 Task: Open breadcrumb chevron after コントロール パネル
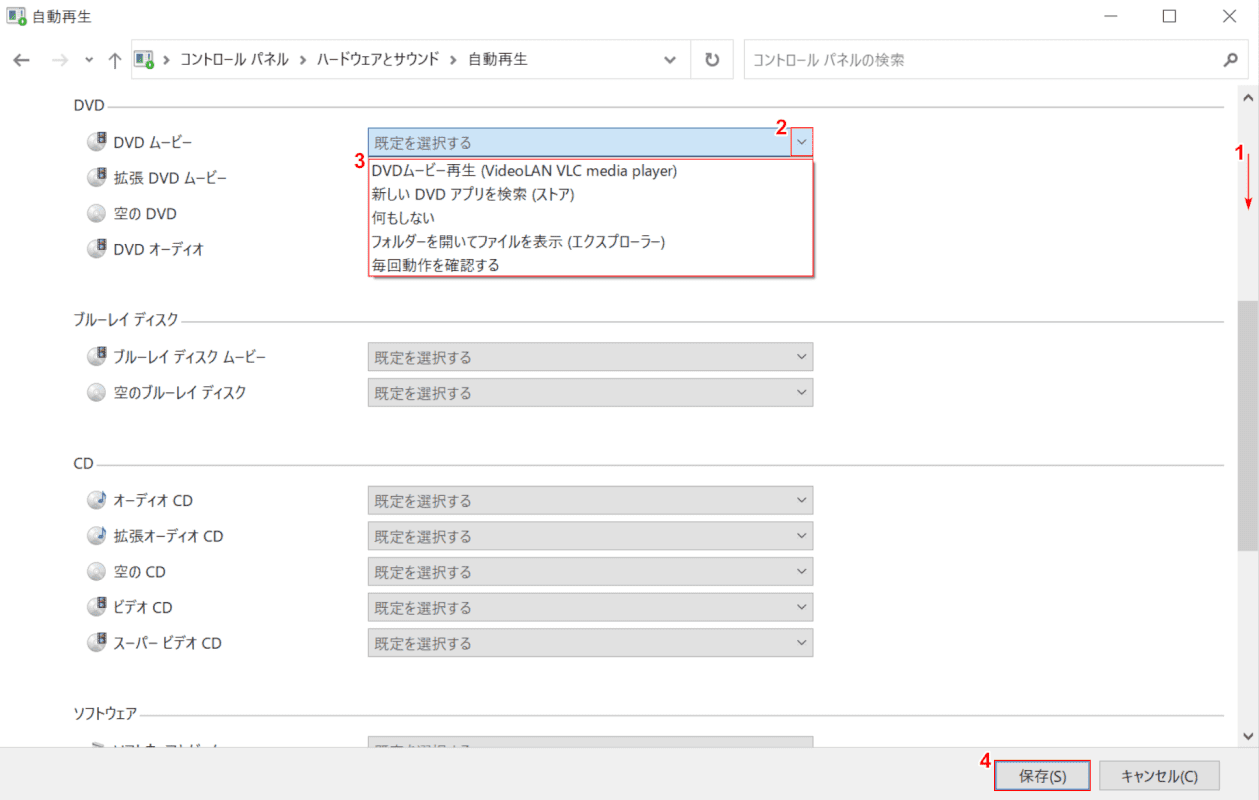[303, 60]
